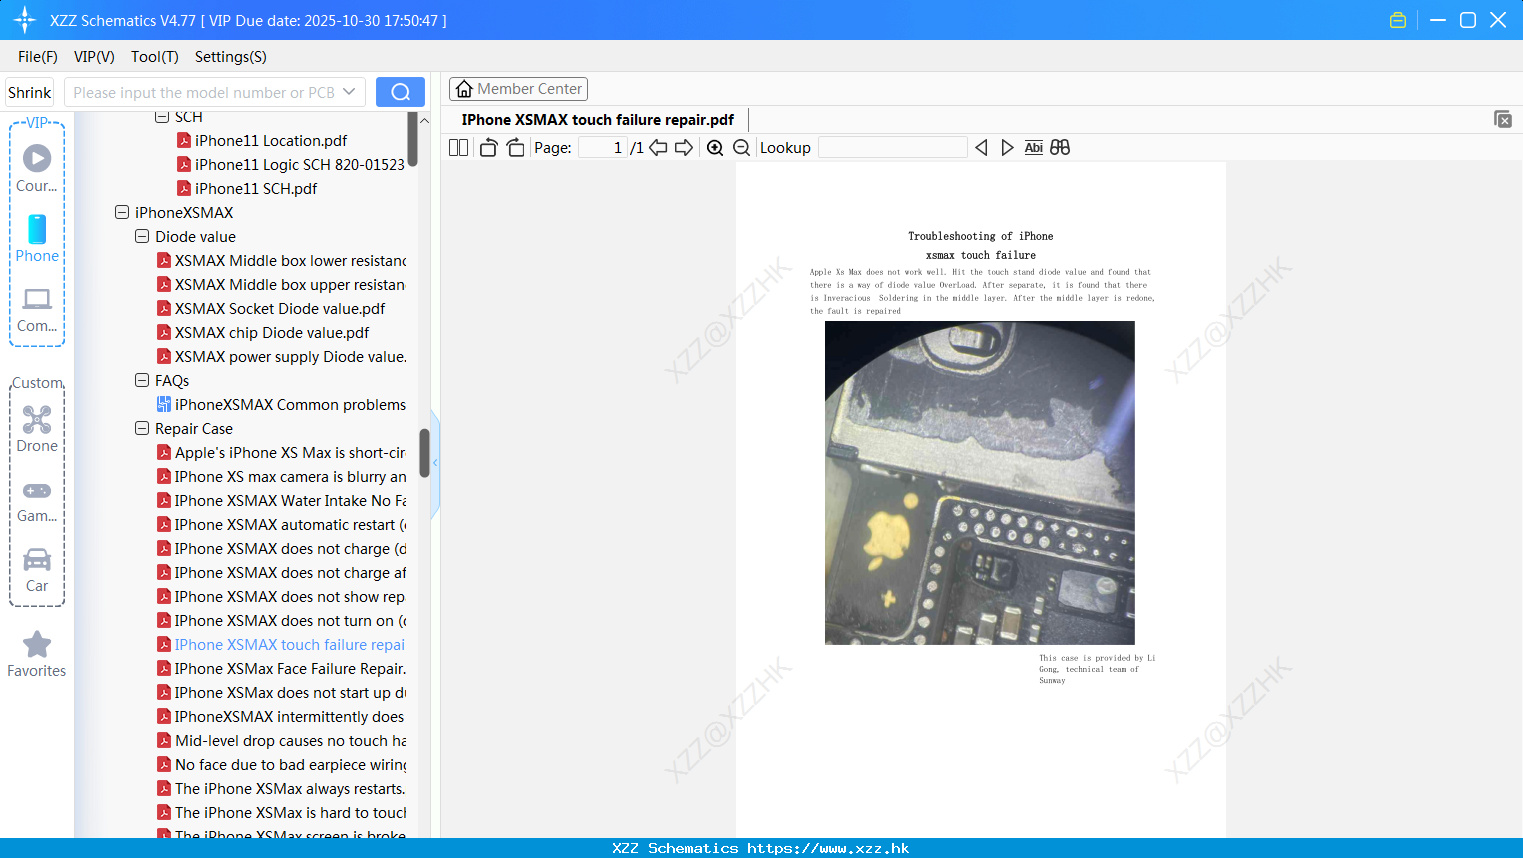Collapse the iPhoneXSMAX tree node
This screenshot has height=858, width=1523.
(x=122, y=212)
